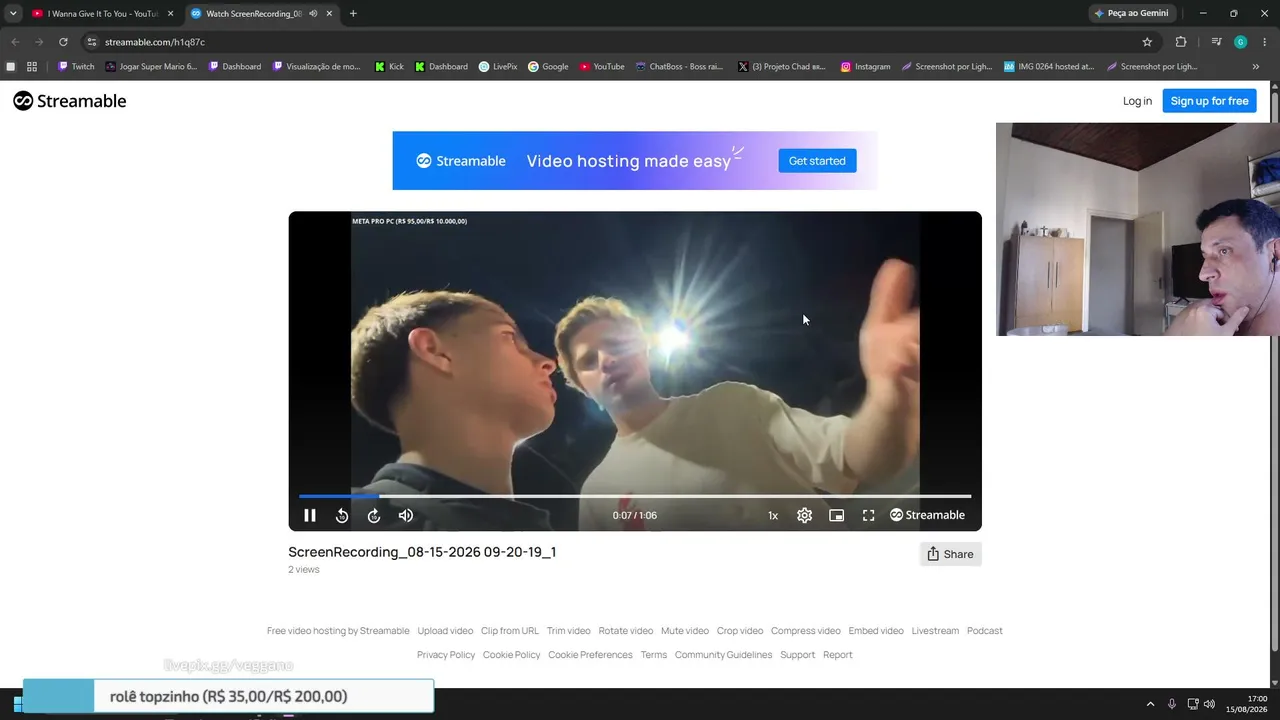
Task: Open the Chrome profile avatar
Action: pyautogui.click(x=1240, y=42)
